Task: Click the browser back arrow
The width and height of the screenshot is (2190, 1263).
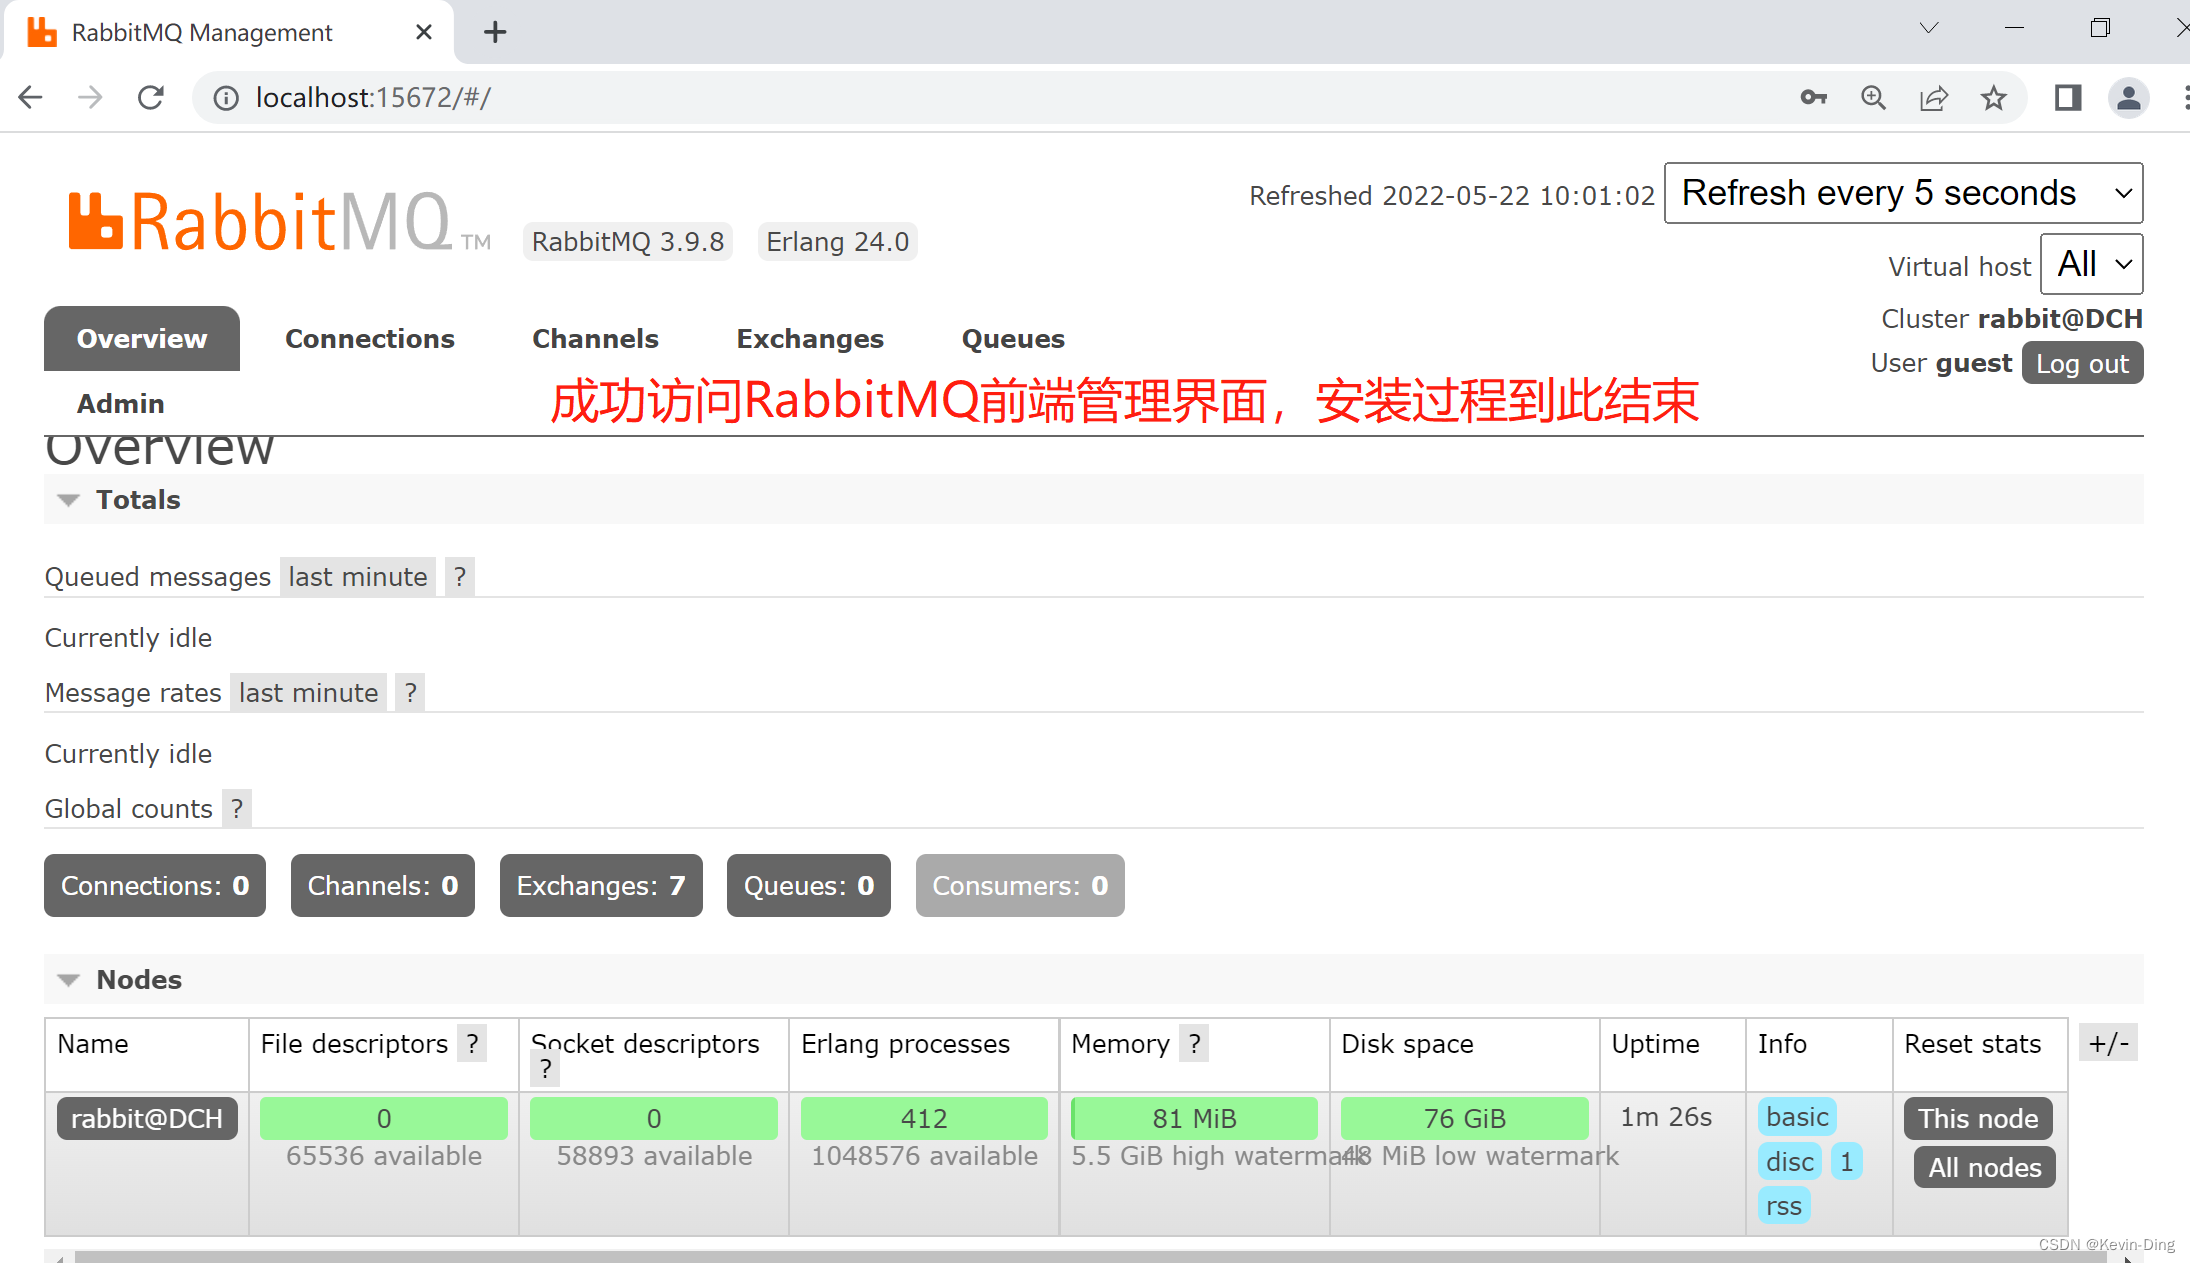Action: [31, 97]
